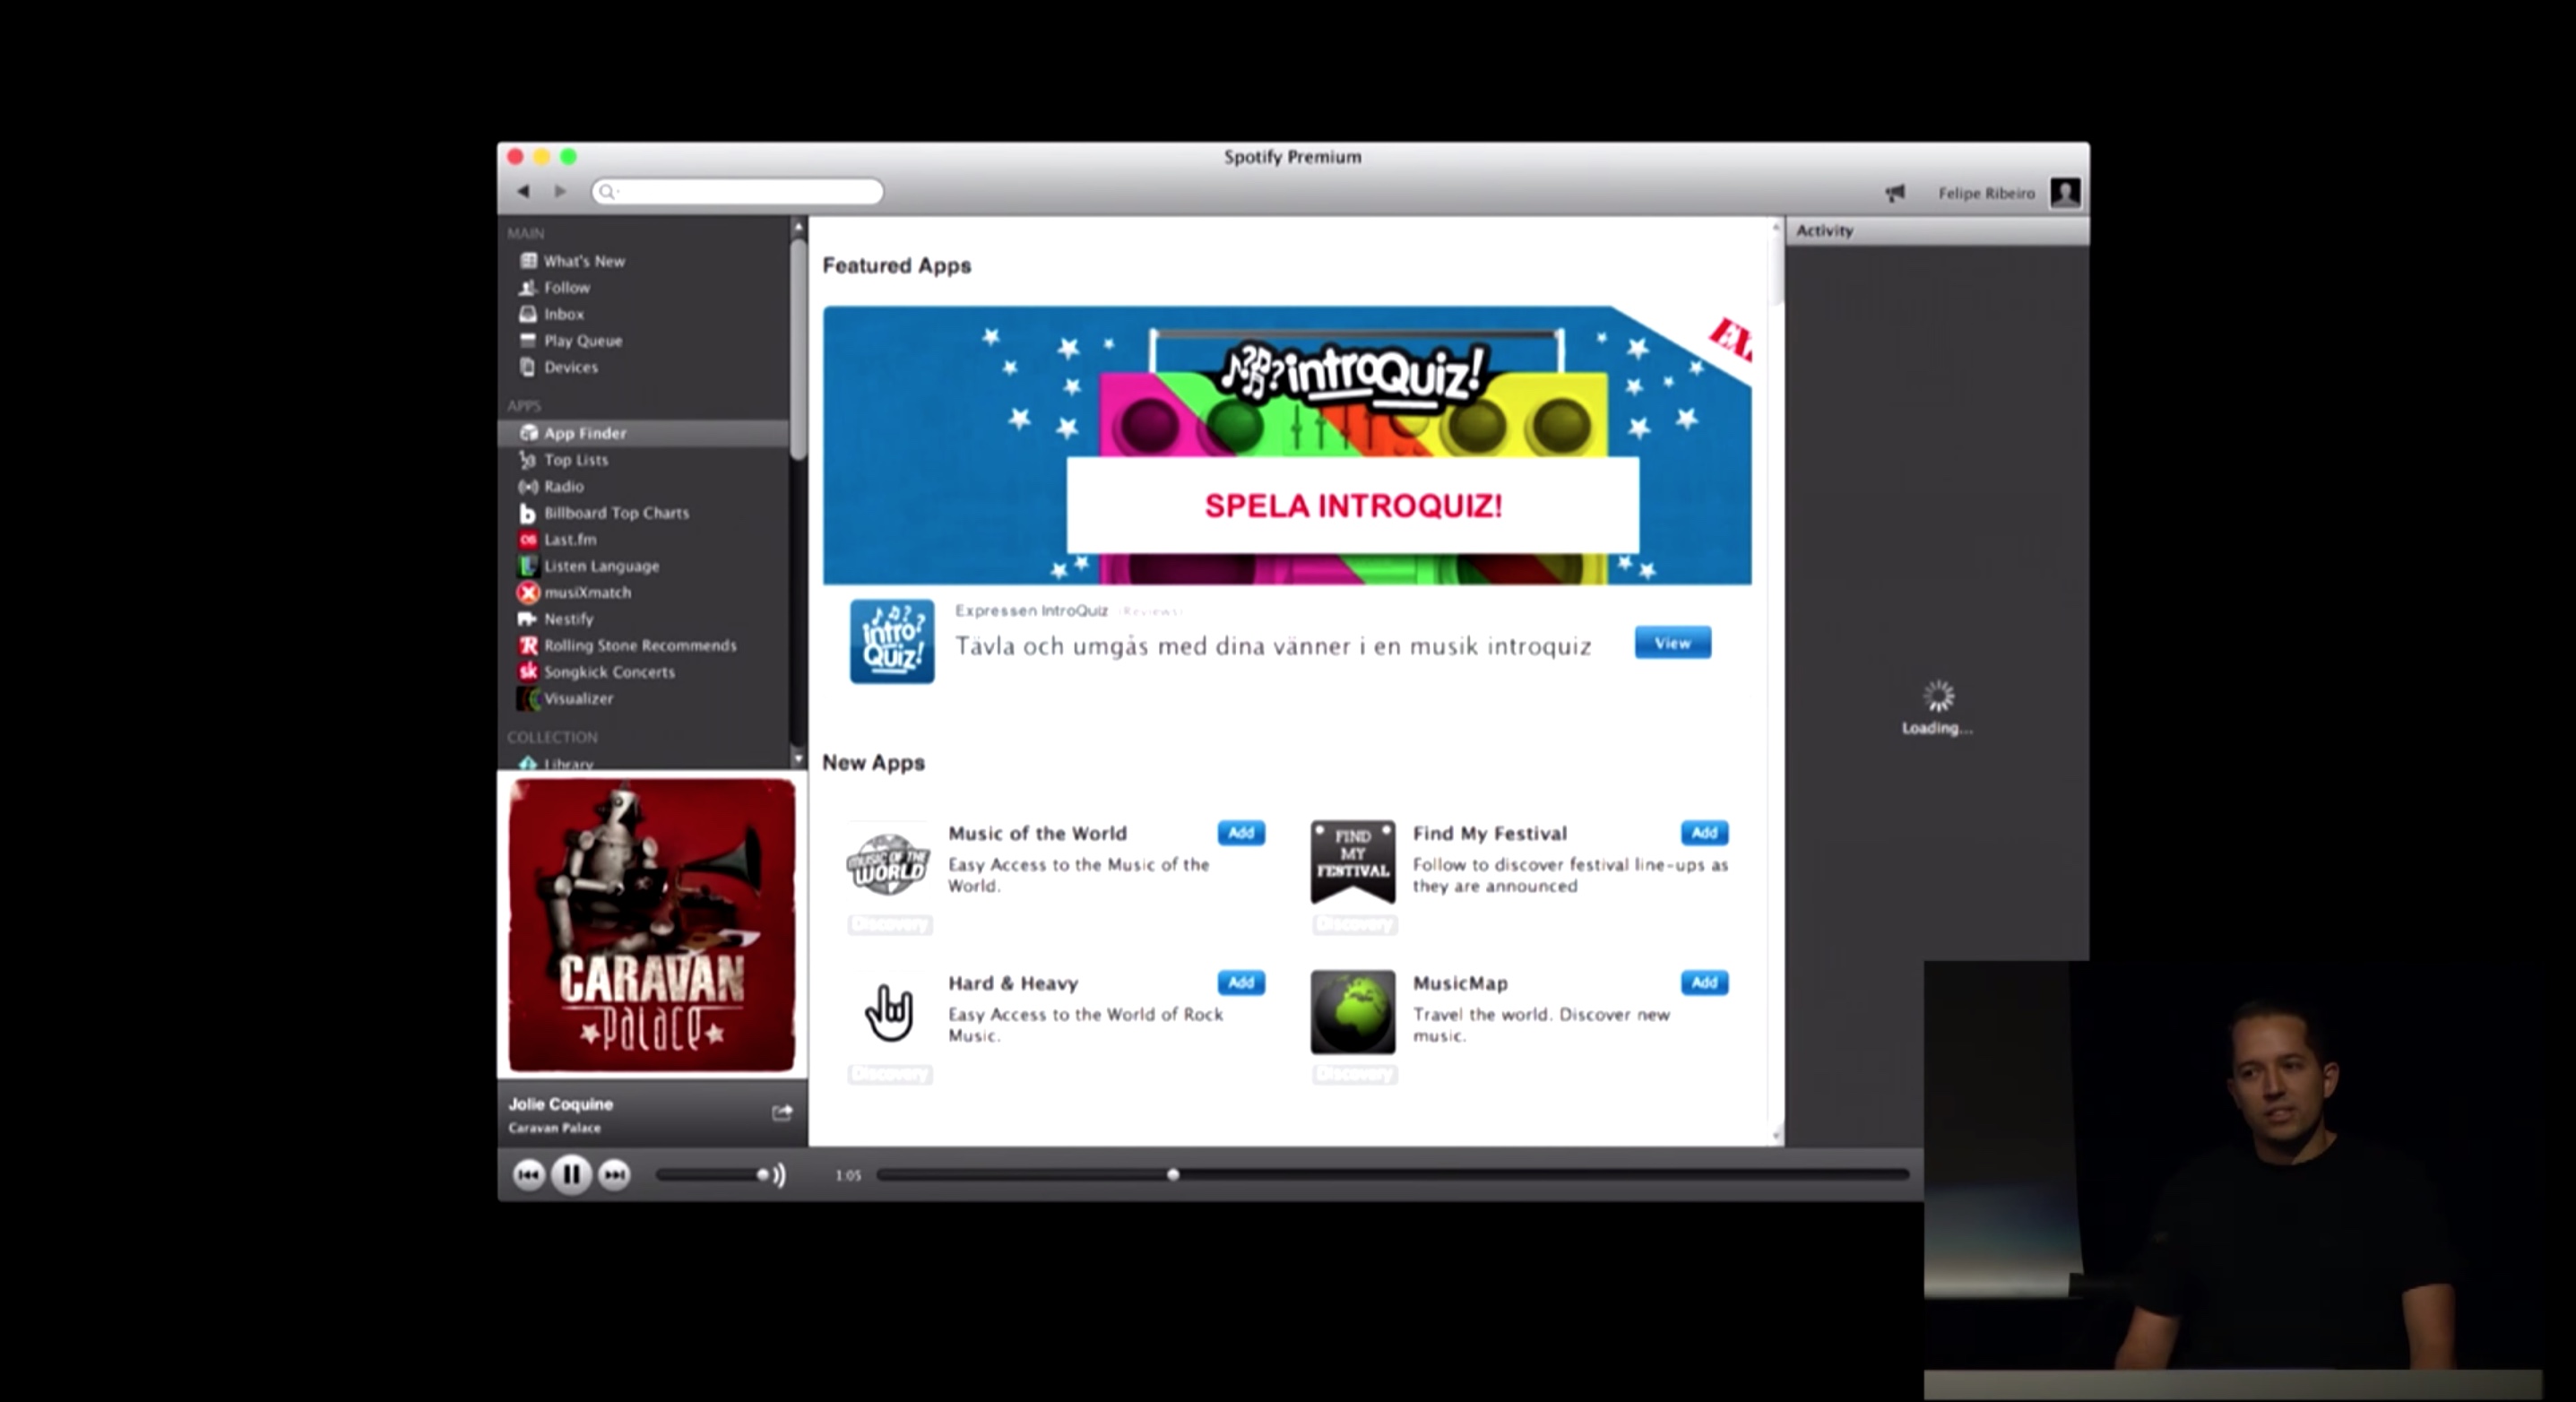The height and width of the screenshot is (1402, 2576).
Task: Select the App Finder icon
Action: (526, 432)
